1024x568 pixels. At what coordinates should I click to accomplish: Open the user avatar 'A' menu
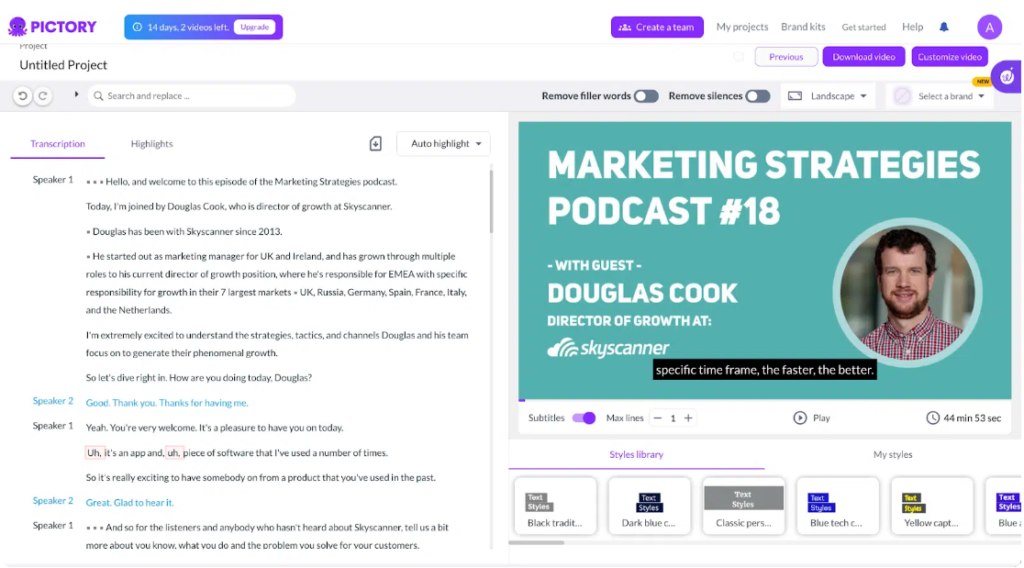pyautogui.click(x=989, y=27)
